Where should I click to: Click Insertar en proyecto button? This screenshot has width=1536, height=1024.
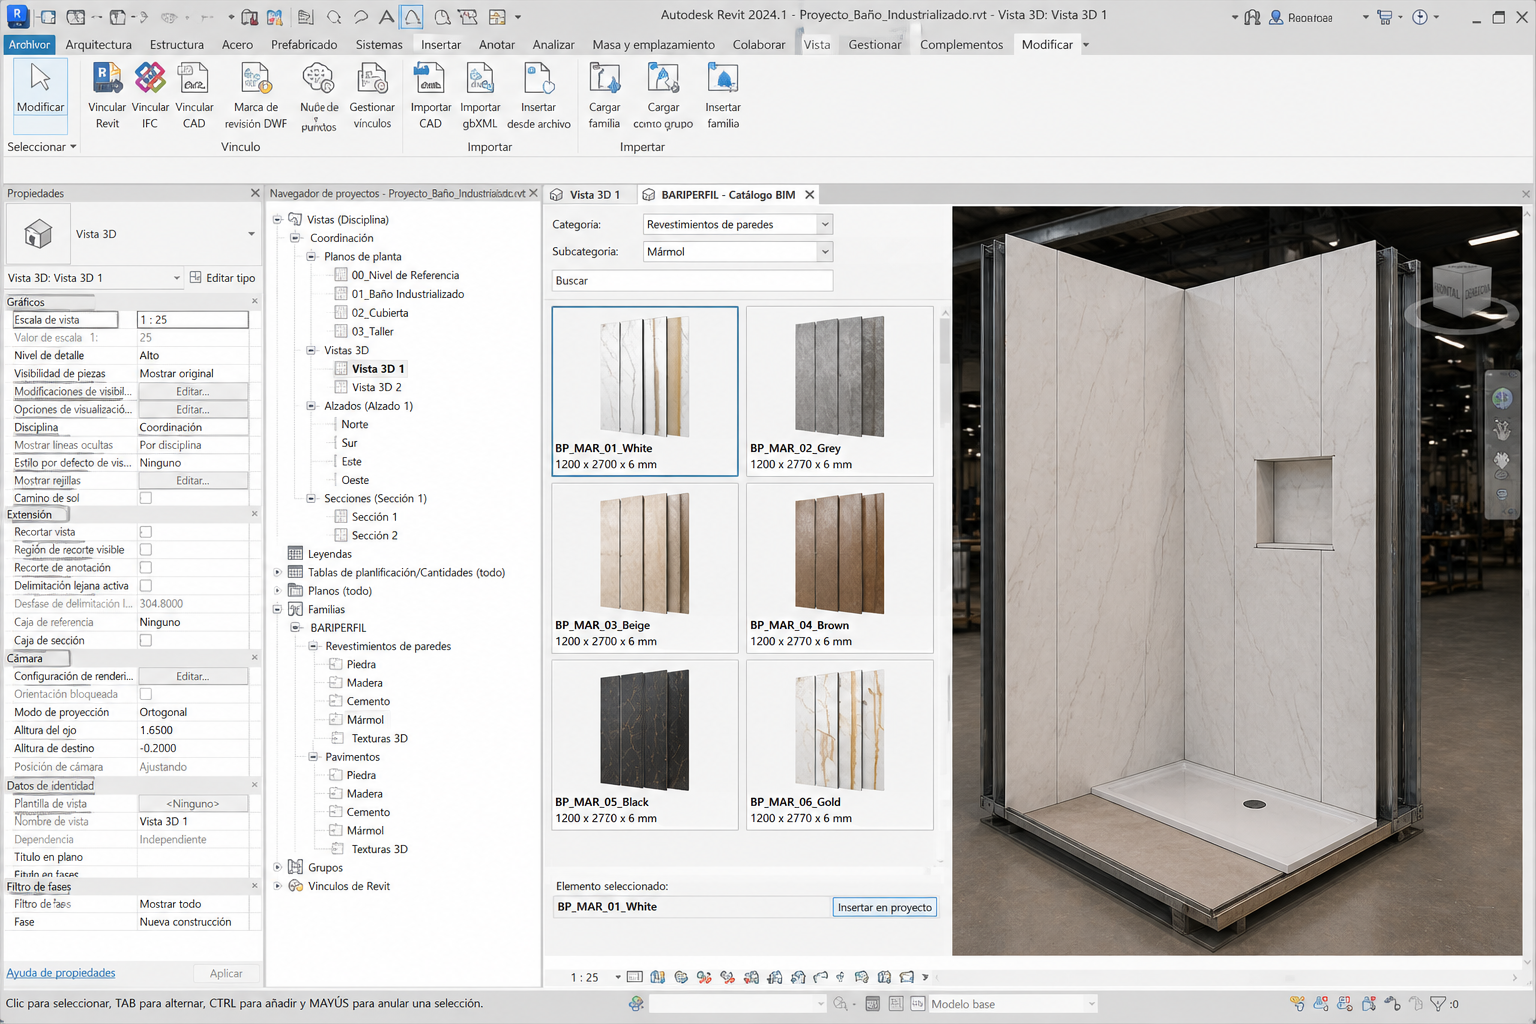pos(884,907)
